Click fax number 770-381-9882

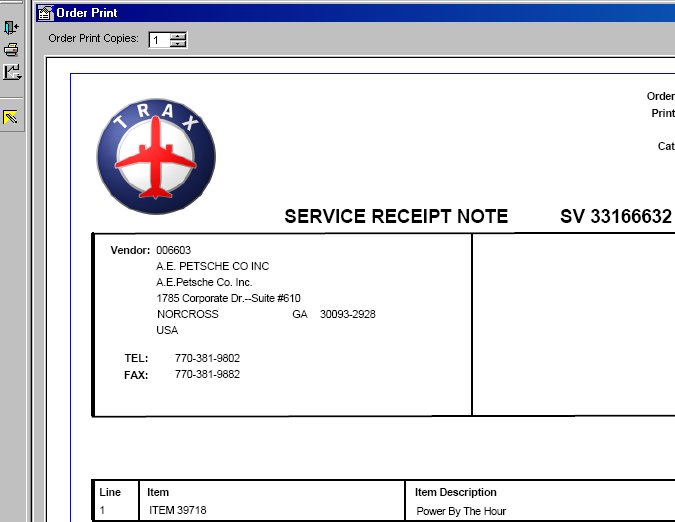207,374
